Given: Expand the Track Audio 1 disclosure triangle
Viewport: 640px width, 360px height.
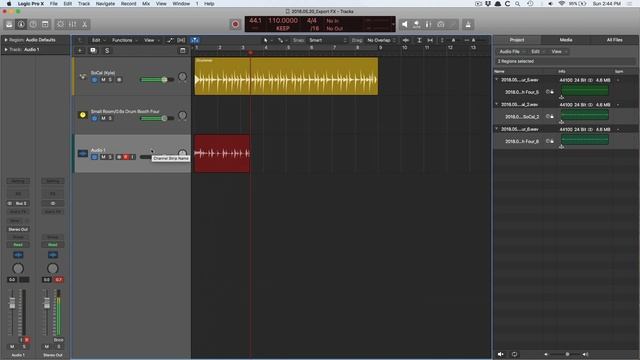Looking at the screenshot, I should click(6, 49).
